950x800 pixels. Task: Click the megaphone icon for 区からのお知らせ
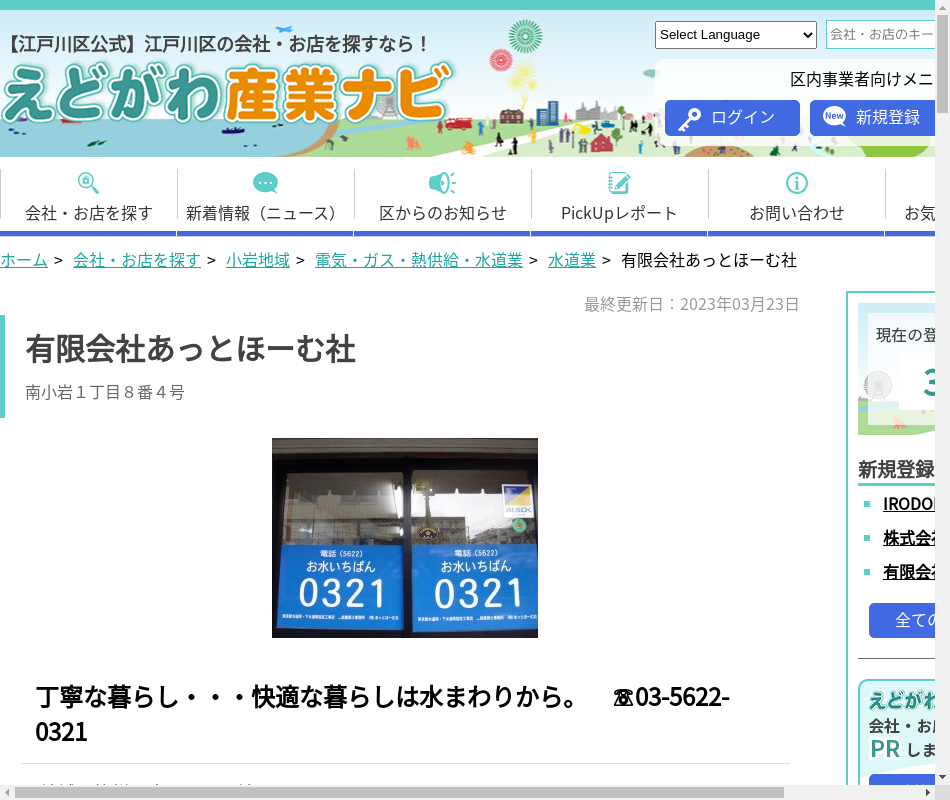point(442,183)
